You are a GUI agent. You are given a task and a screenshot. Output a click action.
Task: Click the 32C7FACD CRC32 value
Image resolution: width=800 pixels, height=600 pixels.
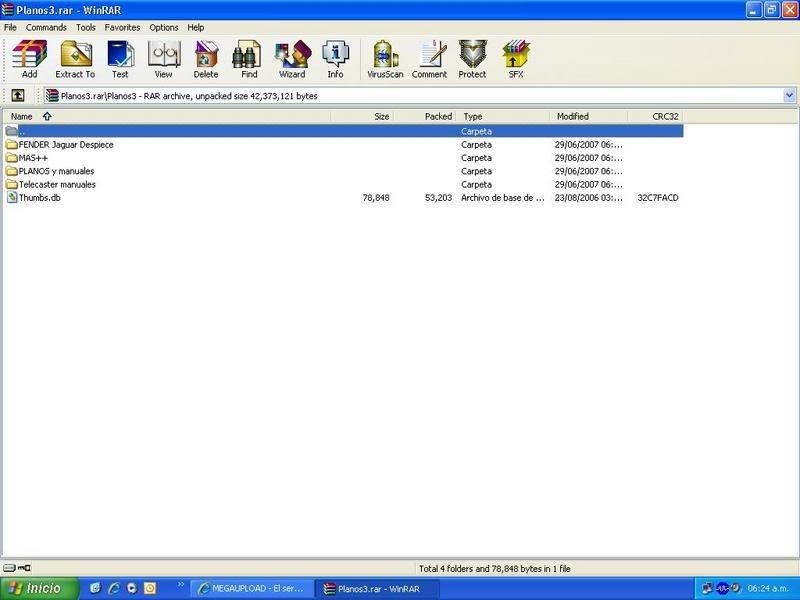pyautogui.click(x=658, y=197)
